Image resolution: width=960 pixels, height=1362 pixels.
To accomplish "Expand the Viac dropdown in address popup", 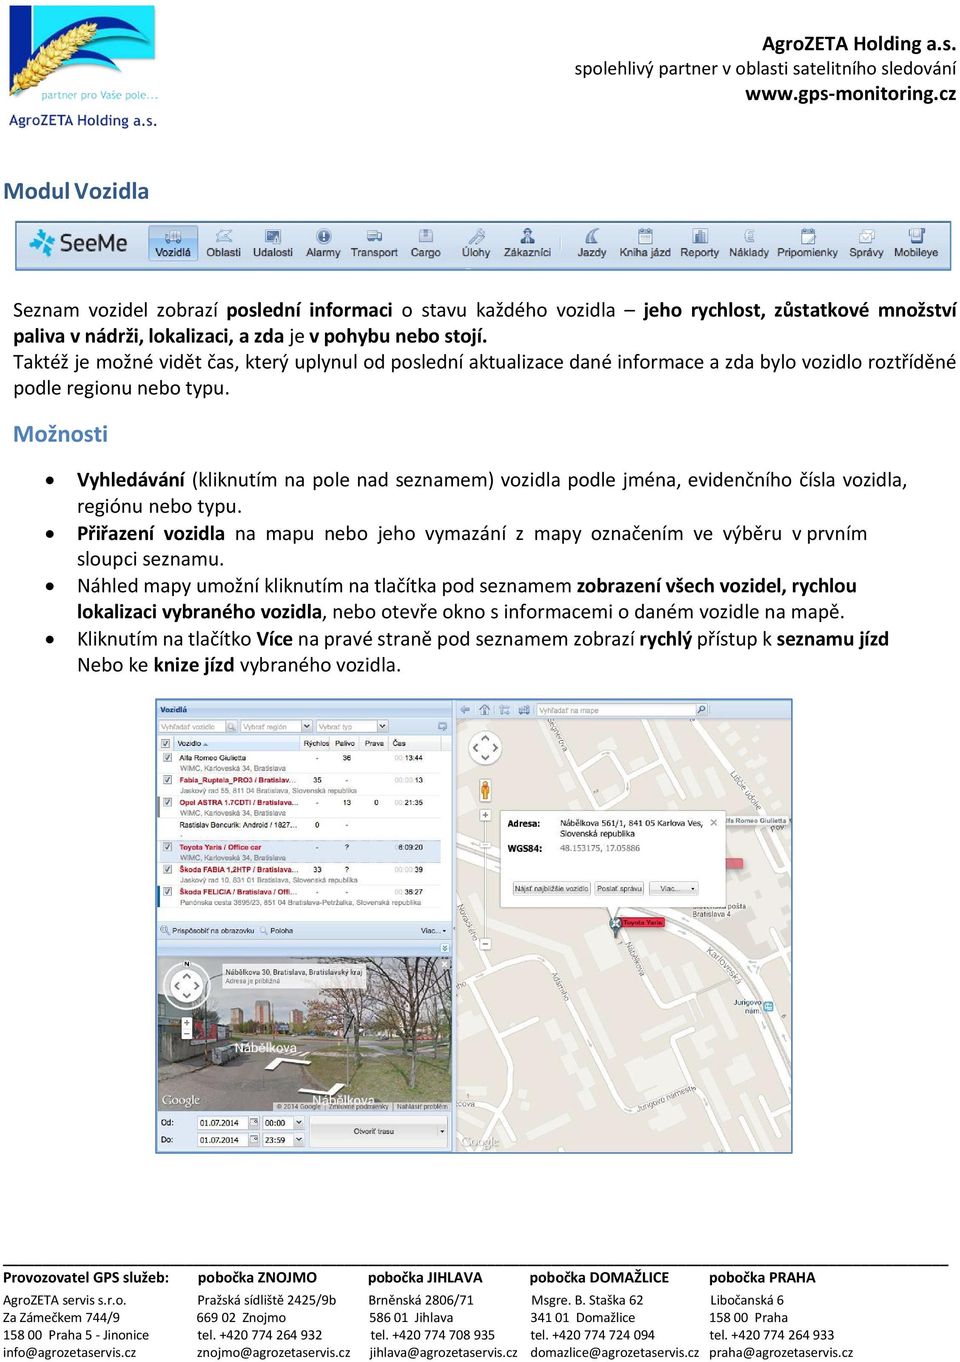I will tap(676, 888).
